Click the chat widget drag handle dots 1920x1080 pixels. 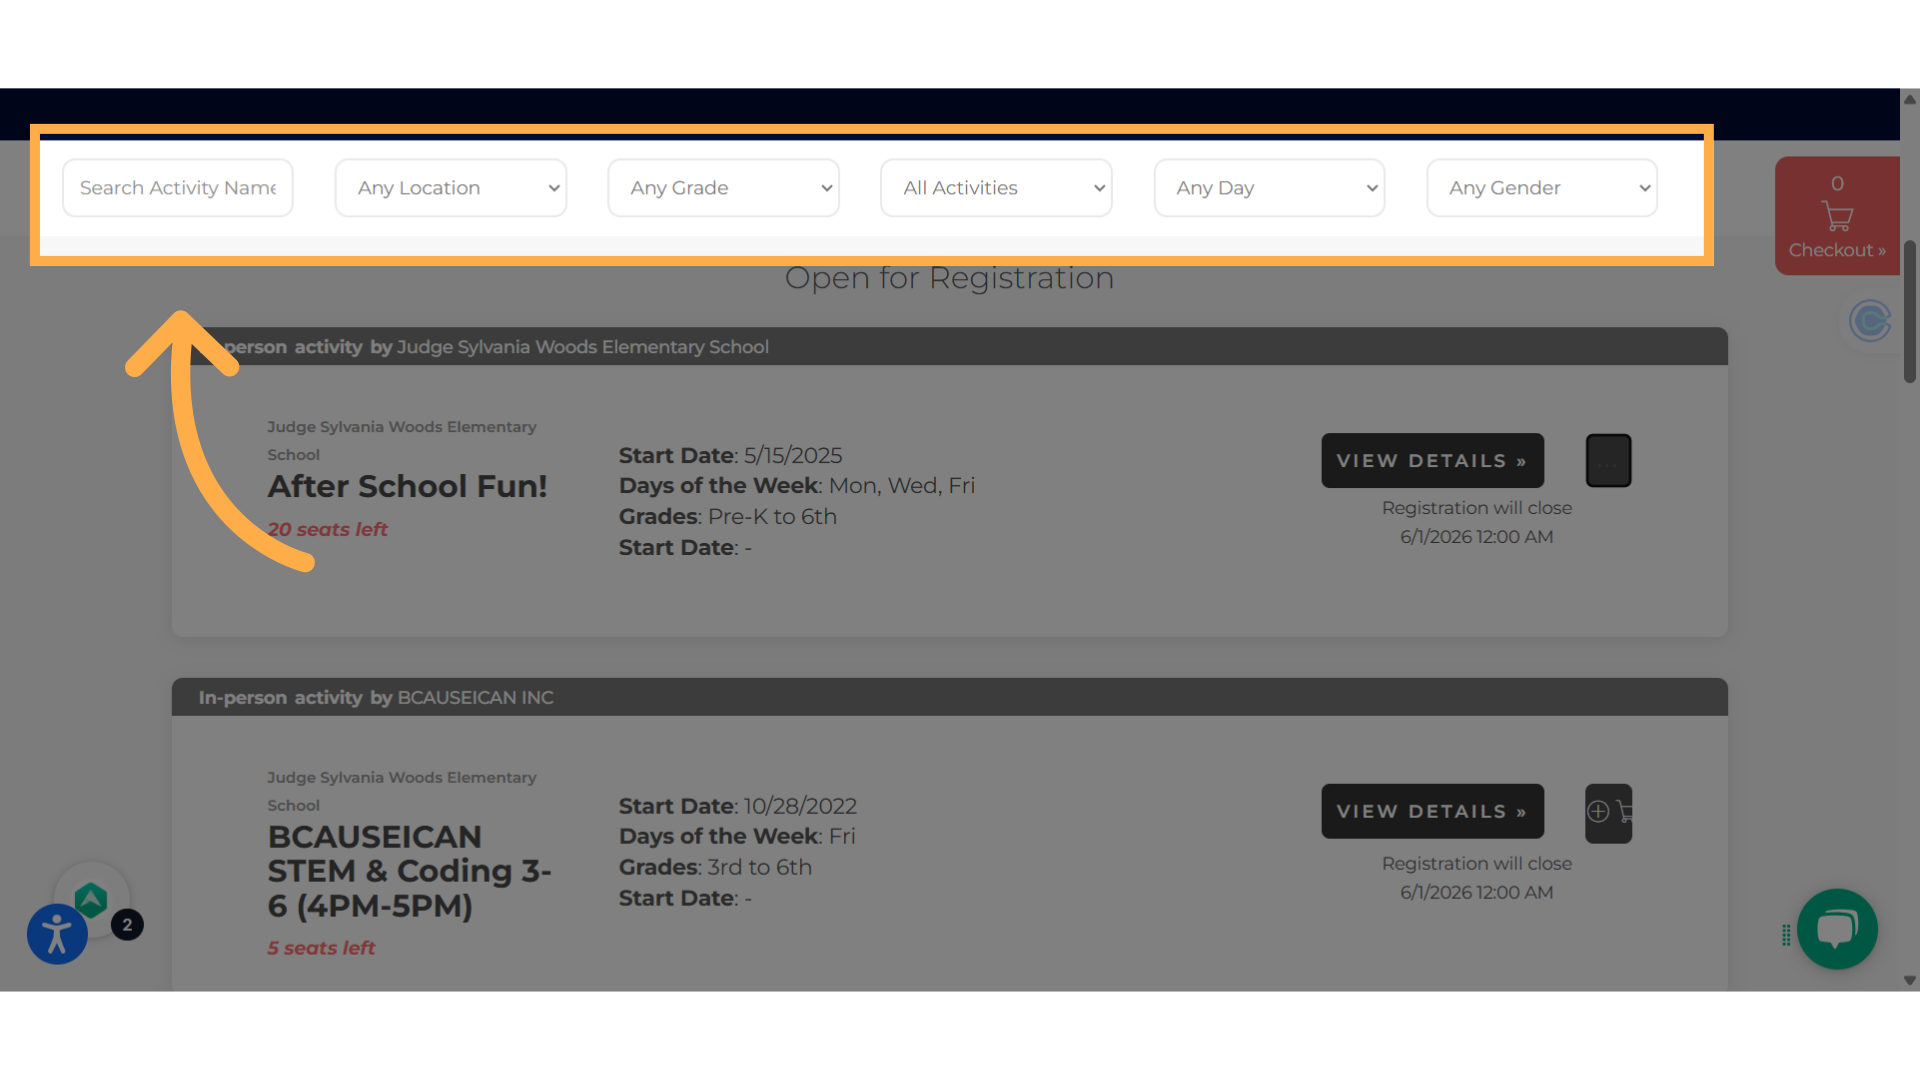1786,935
